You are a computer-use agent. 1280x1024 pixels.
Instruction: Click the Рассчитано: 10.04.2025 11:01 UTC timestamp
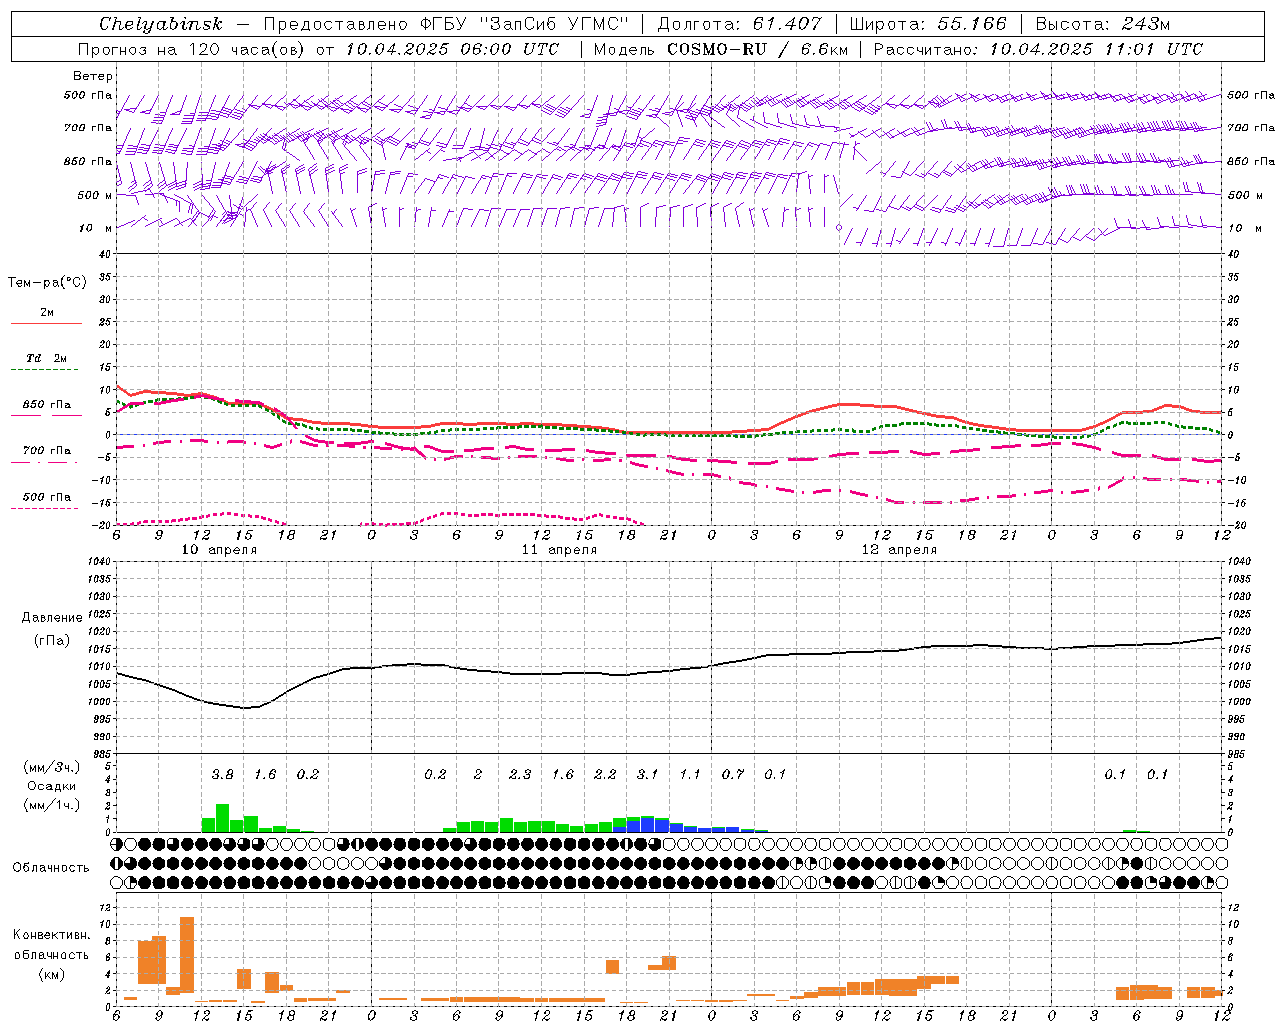tap(1038, 49)
